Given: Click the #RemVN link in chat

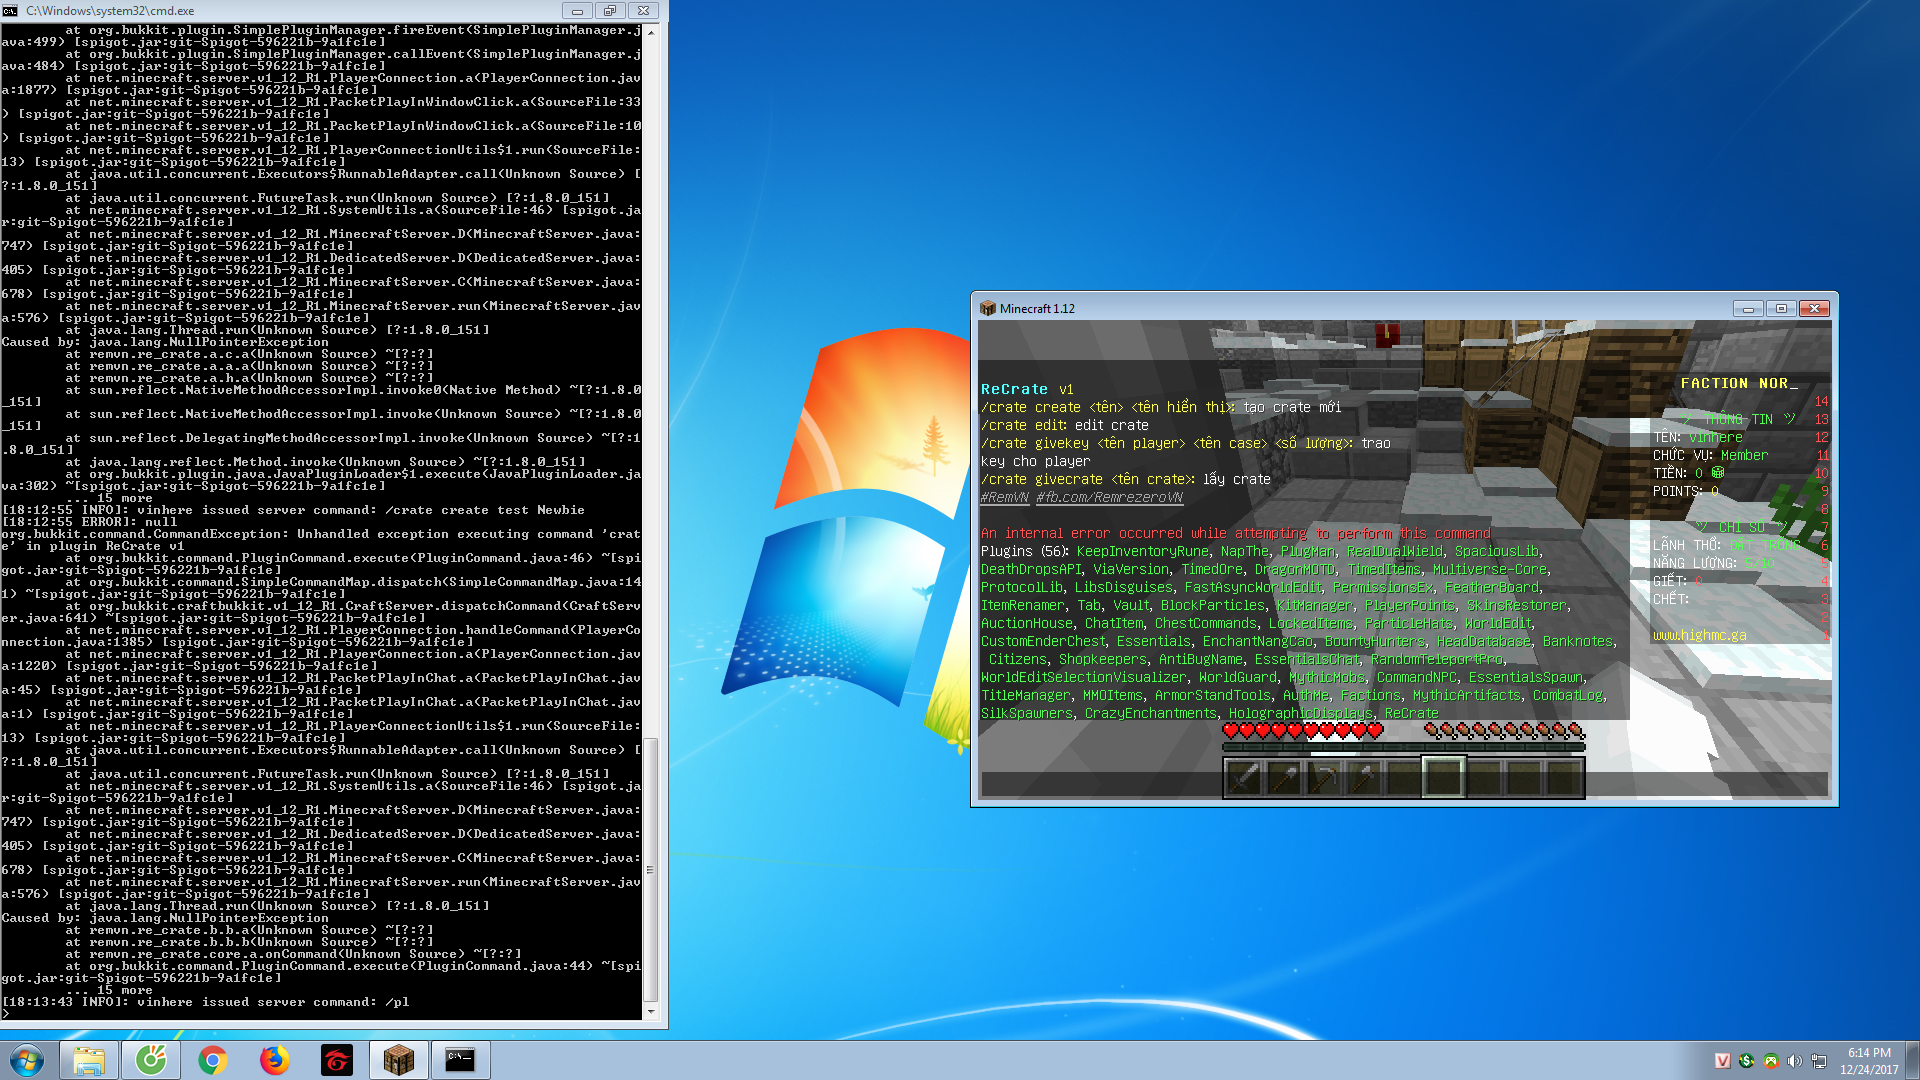Looking at the screenshot, I should pyautogui.click(x=1004, y=497).
